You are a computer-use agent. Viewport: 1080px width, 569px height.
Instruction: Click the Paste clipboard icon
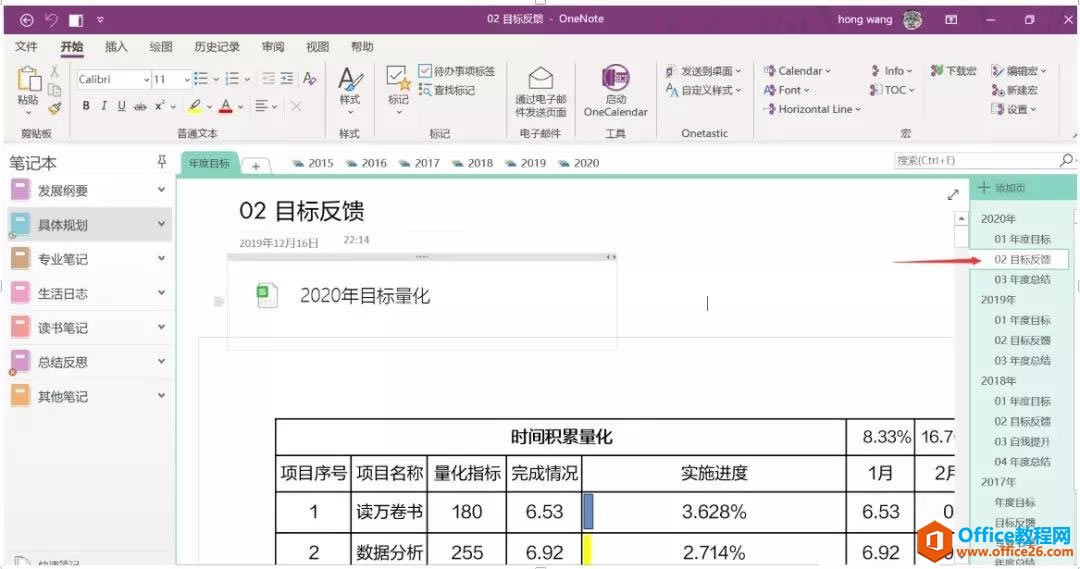click(29, 79)
